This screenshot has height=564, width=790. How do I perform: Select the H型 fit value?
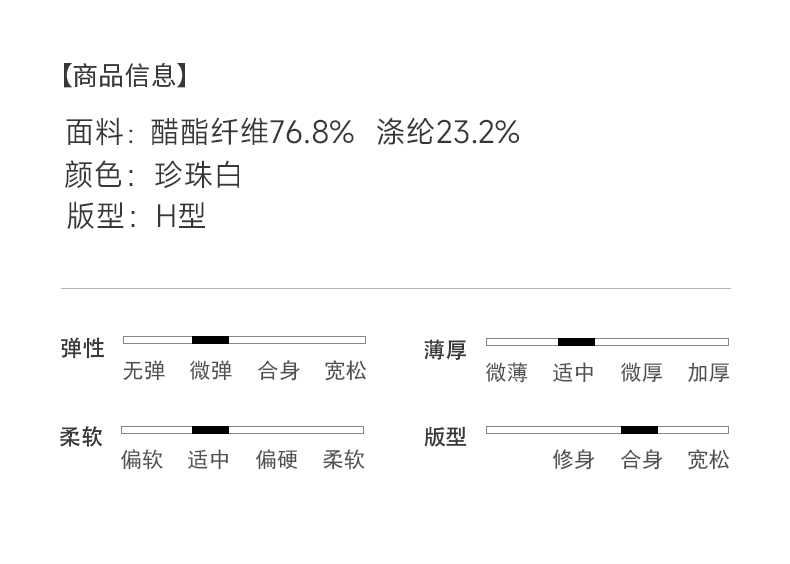(x=180, y=216)
